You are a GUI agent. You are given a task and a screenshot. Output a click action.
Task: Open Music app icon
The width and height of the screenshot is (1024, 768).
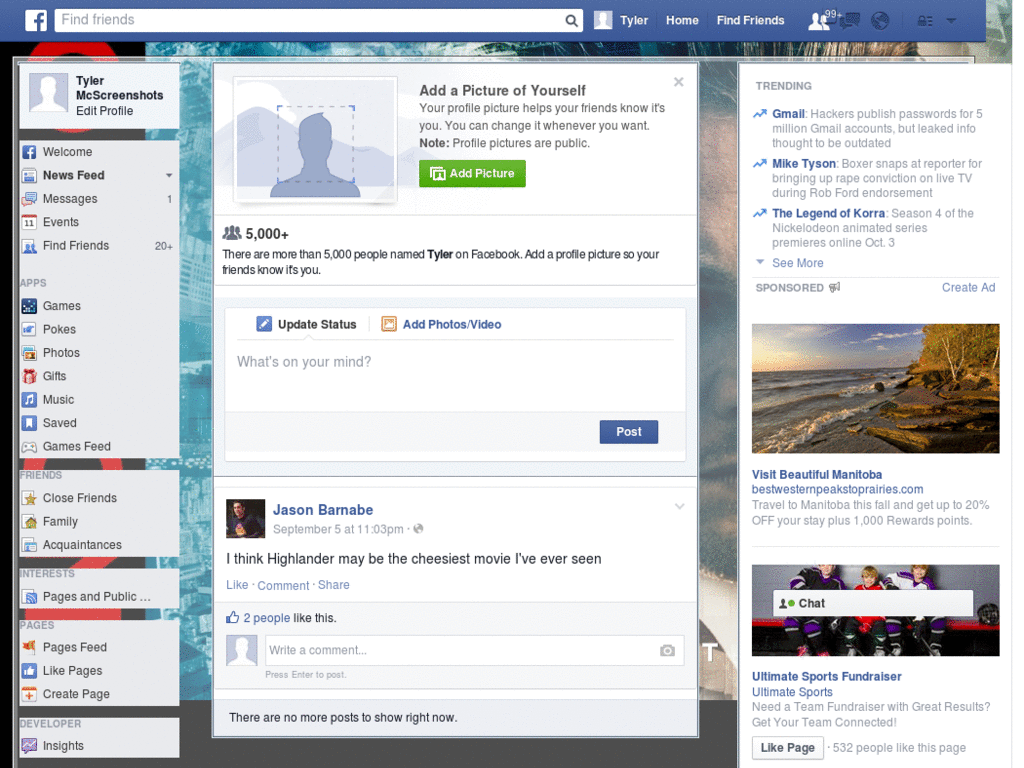pos(29,400)
